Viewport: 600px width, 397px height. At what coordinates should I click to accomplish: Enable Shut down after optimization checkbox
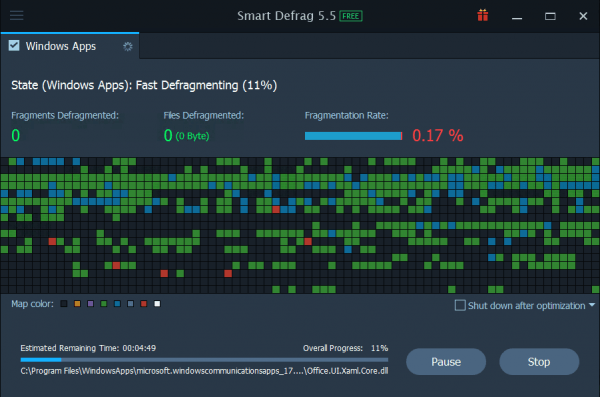pos(460,305)
